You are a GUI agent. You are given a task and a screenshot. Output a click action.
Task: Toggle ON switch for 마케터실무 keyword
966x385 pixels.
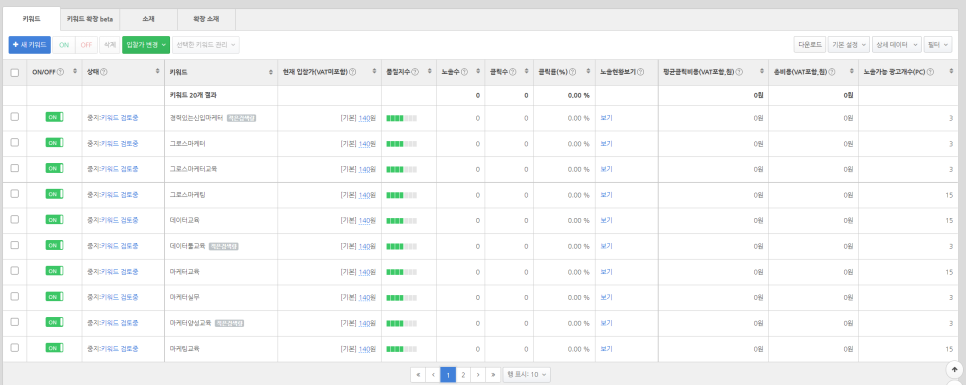[x=54, y=297]
